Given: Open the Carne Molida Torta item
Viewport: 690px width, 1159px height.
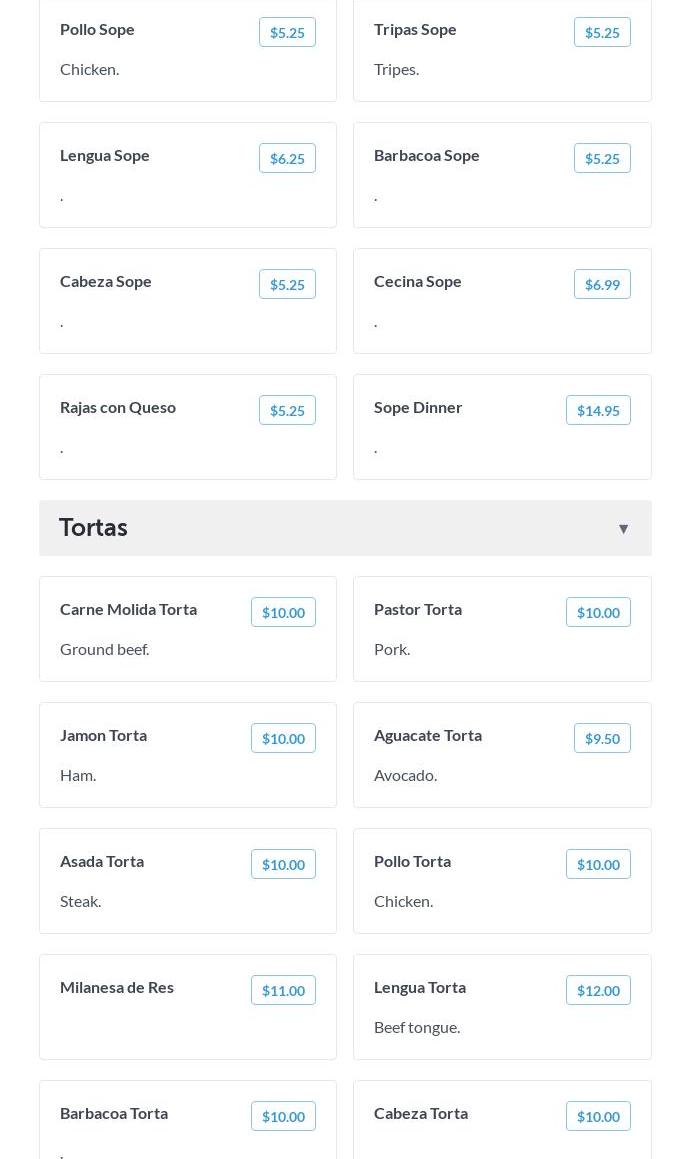Looking at the screenshot, I should (128, 609).
